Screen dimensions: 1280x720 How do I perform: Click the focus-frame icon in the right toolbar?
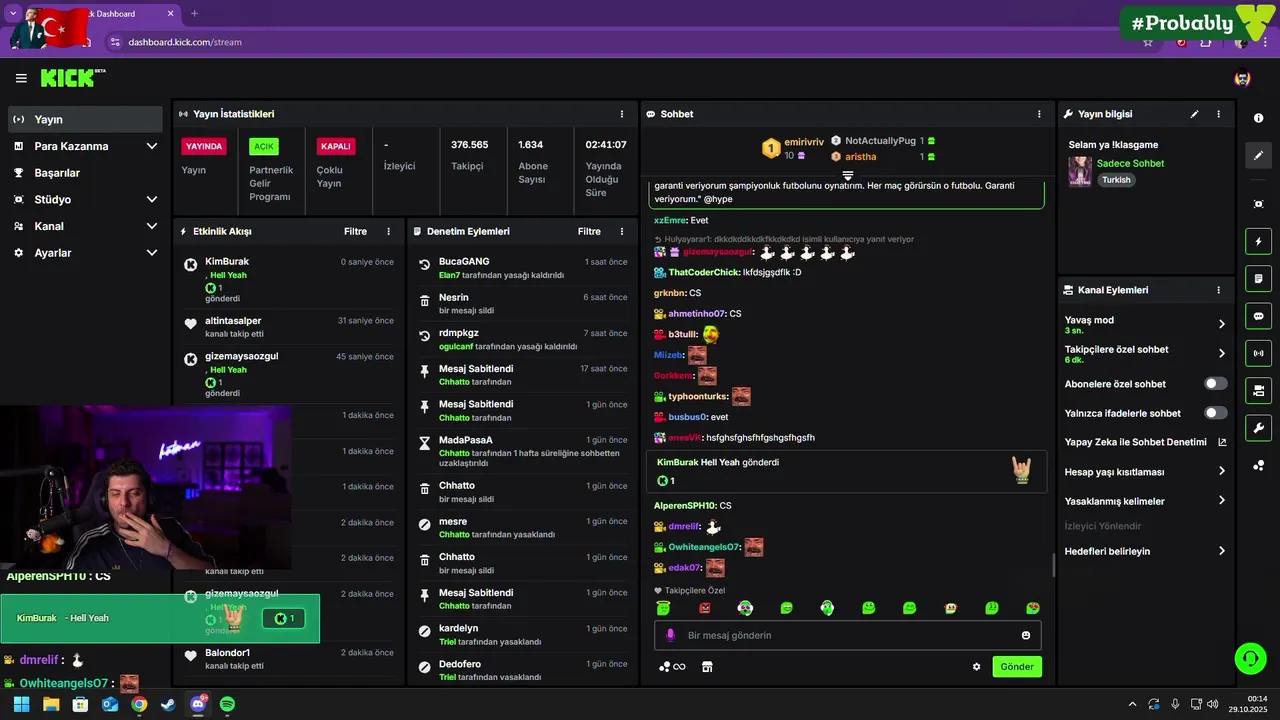pyautogui.click(x=1258, y=204)
